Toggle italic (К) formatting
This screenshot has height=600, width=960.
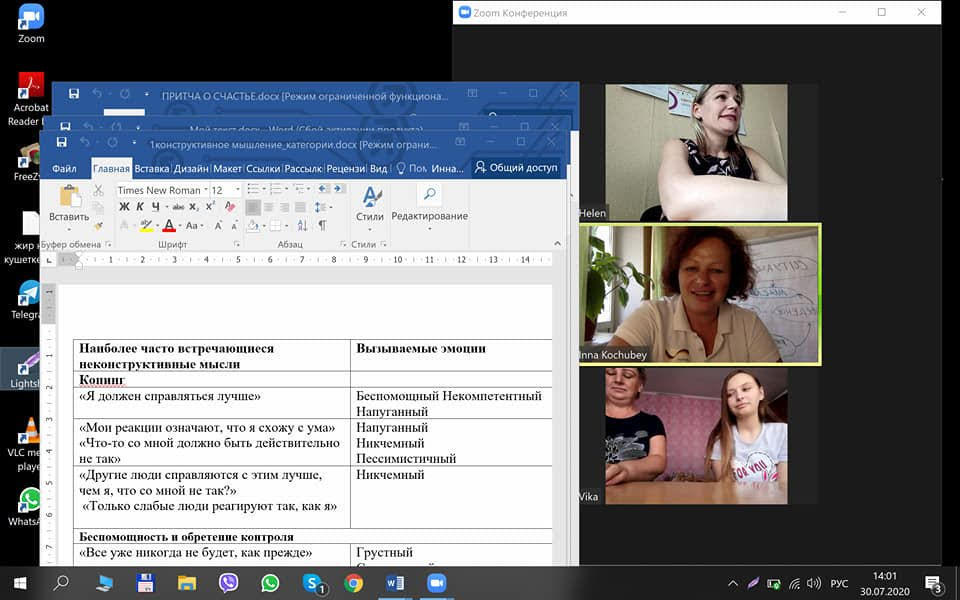(140, 207)
